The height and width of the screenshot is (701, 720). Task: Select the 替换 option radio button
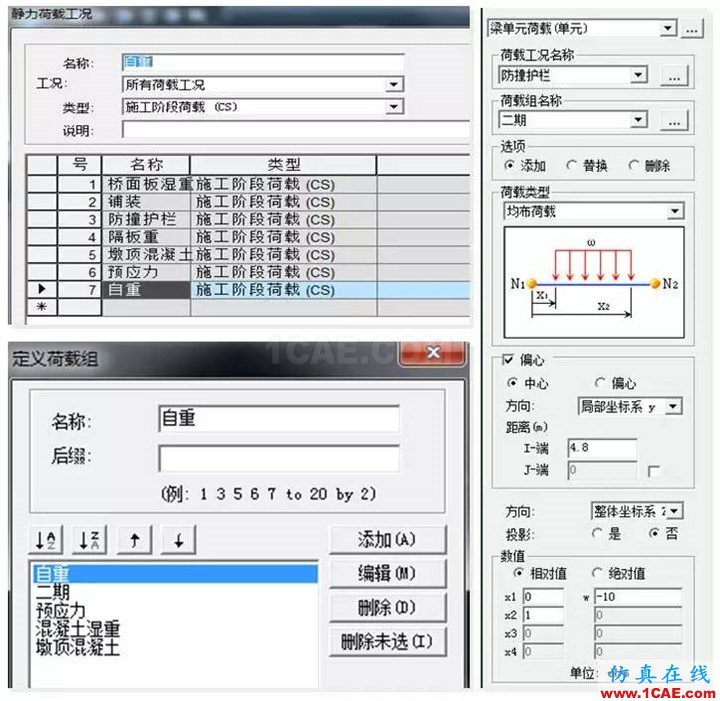[571, 165]
